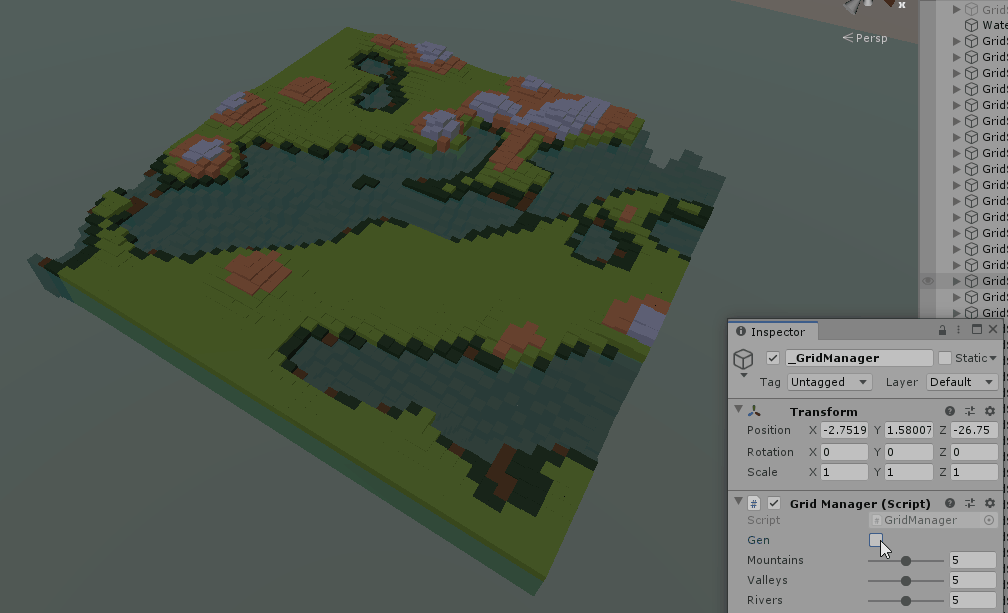Screen dimensions: 1008x613
Task: Click the Mountains slider handle
Action: [x=906, y=561]
